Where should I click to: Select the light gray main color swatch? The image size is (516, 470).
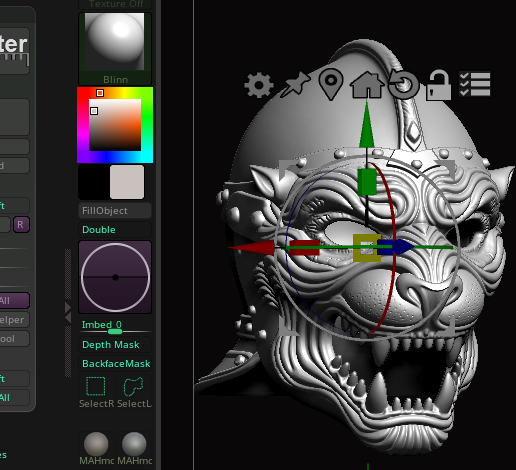[127, 182]
